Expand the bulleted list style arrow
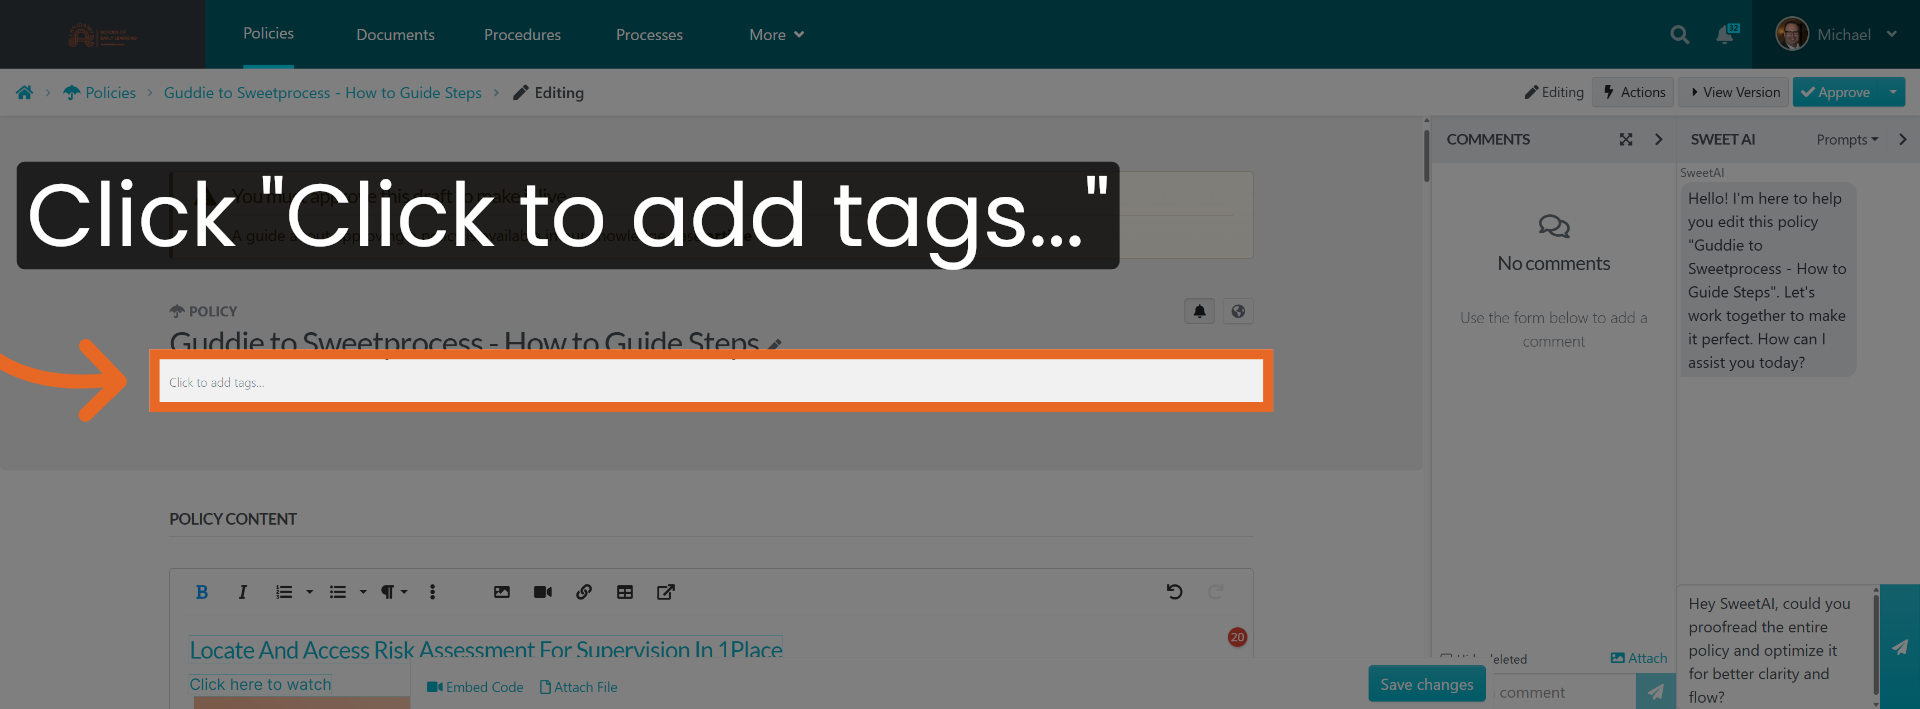Viewport: 1920px width, 709px height. point(363,592)
